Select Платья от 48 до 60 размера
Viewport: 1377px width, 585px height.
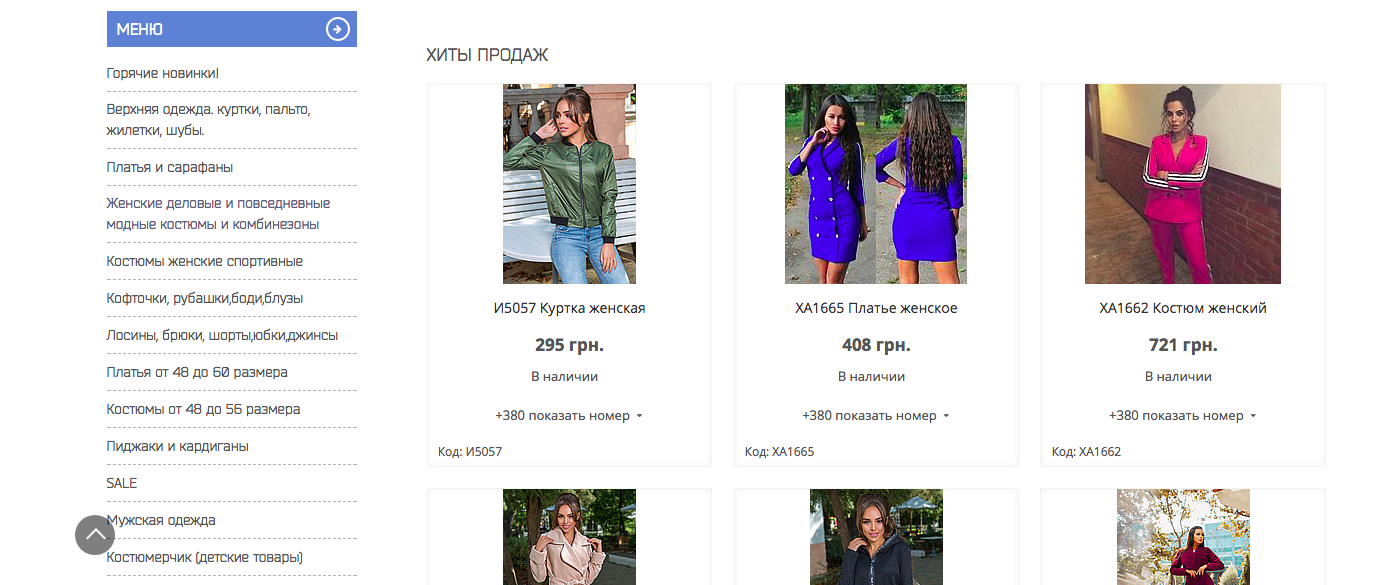point(197,372)
